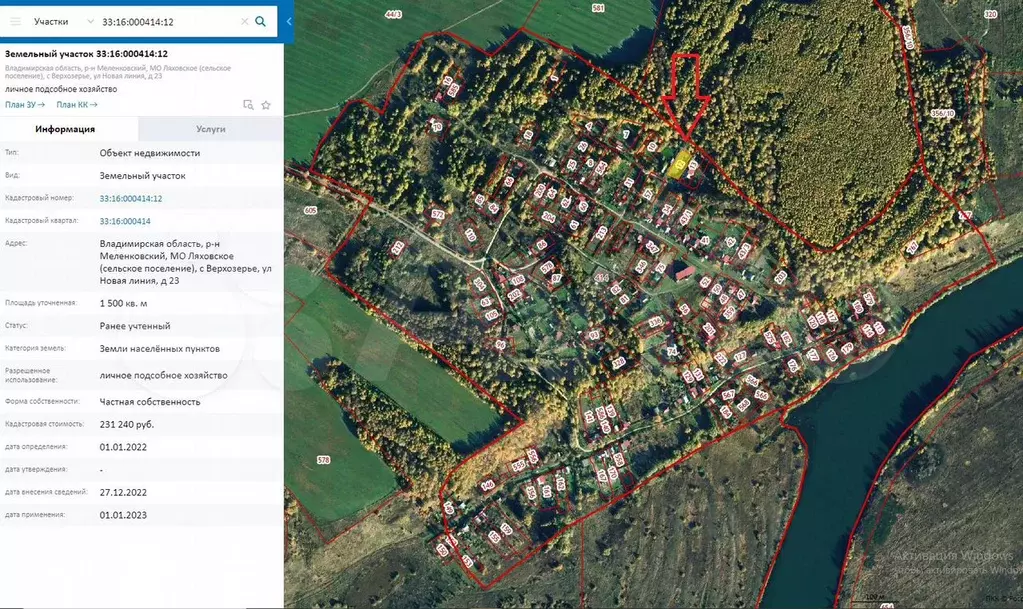1023x609 pixels.
Task: Open the План ЗУ link
Action: (25, 104)
